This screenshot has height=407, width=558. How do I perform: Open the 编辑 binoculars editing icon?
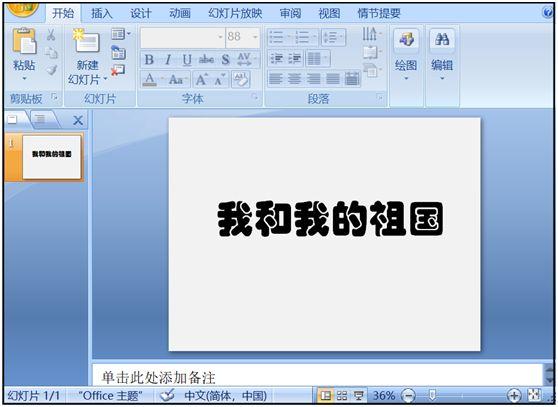click(x=442, y=39)
